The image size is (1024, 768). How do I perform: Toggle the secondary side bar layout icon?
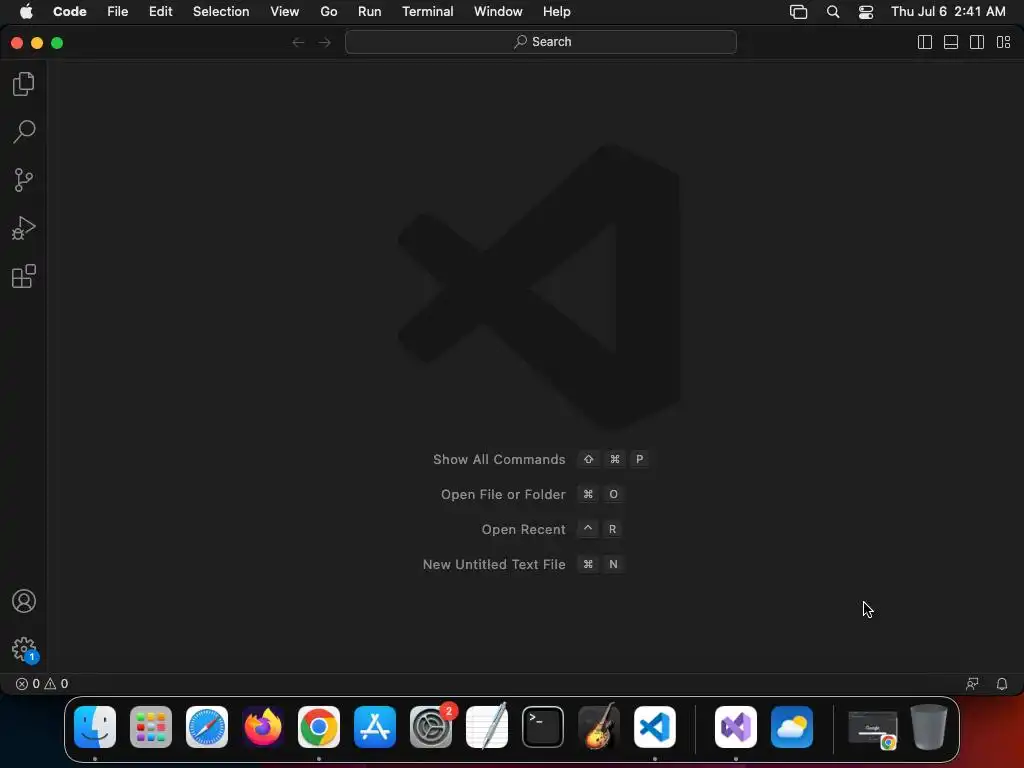(x=977, y=42)
